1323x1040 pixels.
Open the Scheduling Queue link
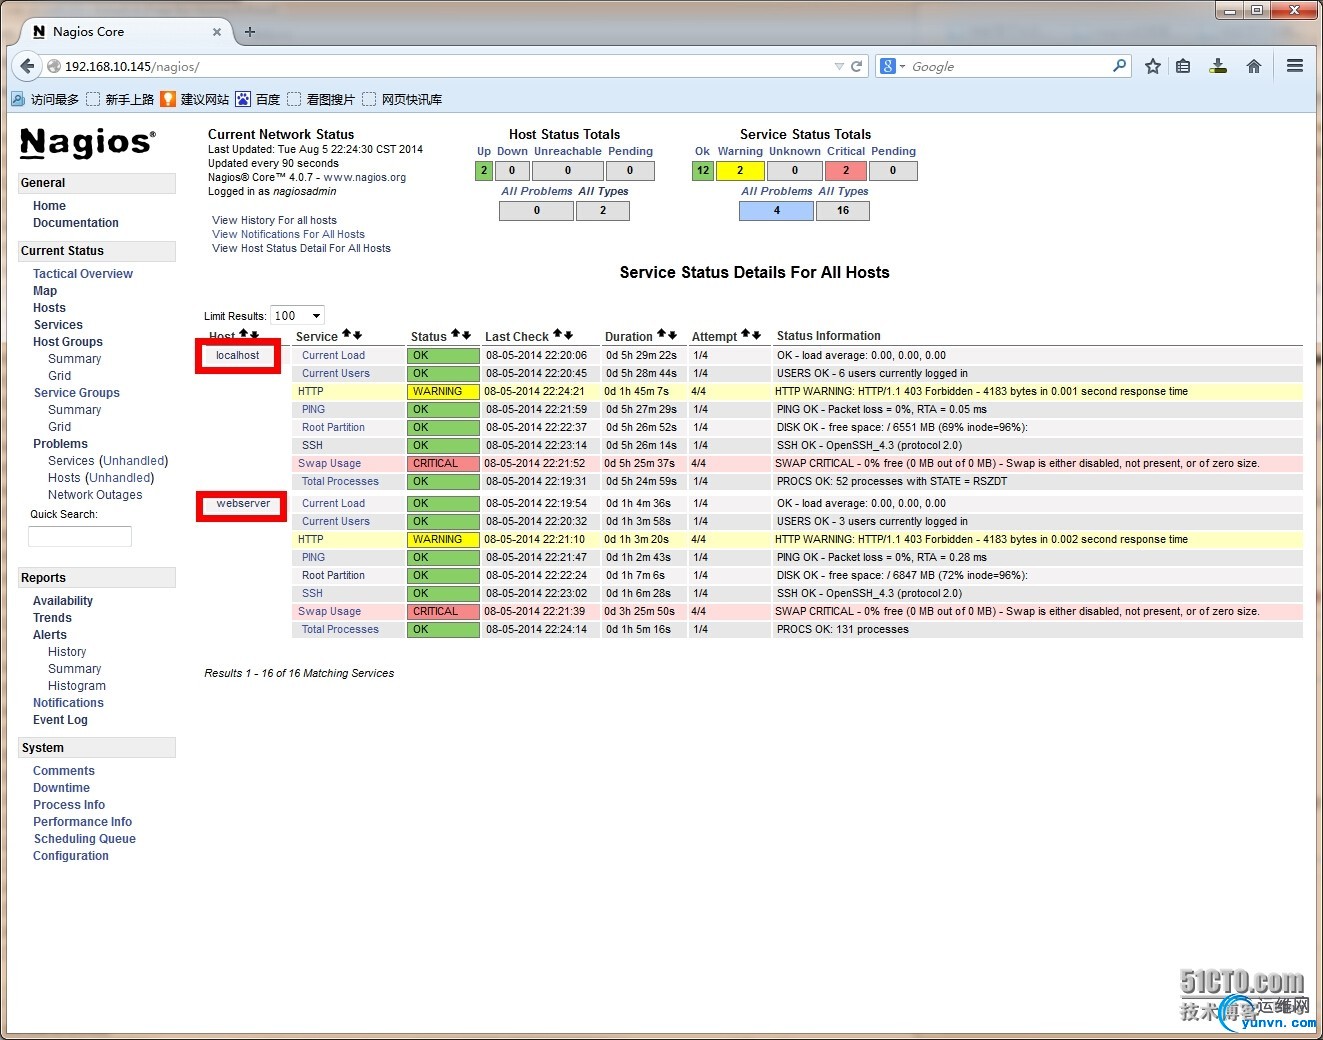tap(85, 839)
